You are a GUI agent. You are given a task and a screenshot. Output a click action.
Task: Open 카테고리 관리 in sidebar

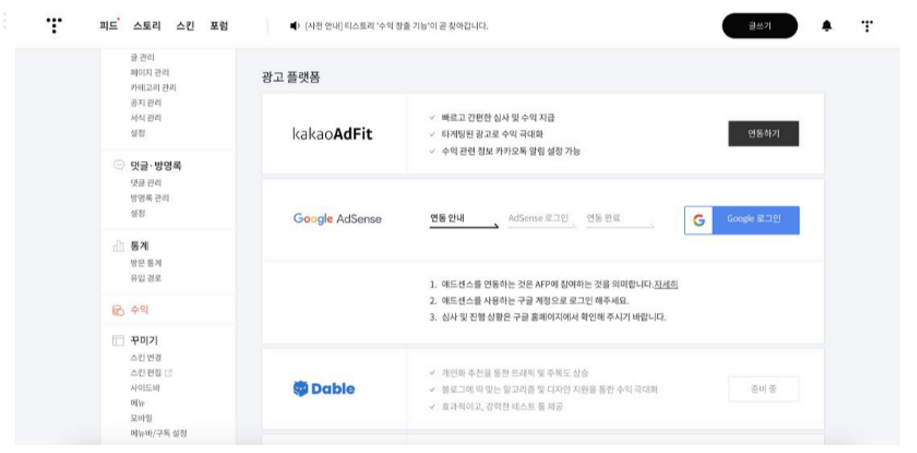[x=153, y=88]
